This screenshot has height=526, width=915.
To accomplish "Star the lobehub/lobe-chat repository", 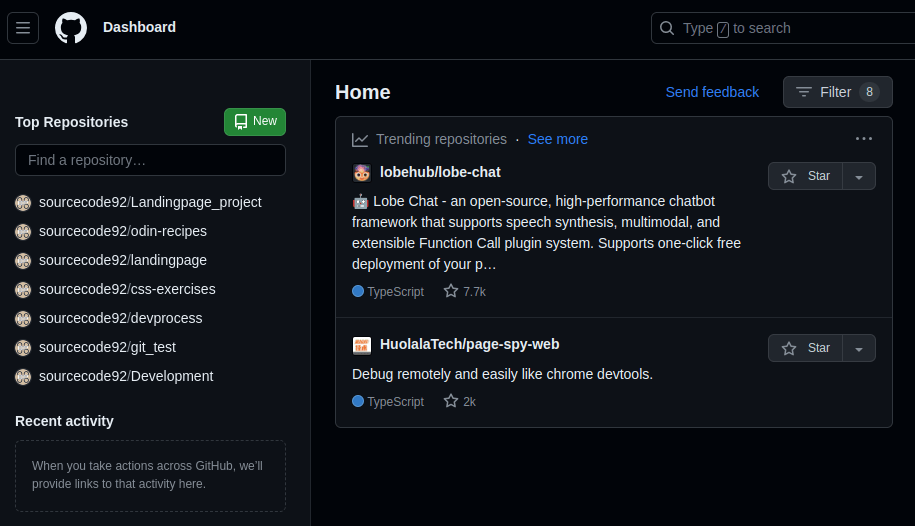I will 805,176.
